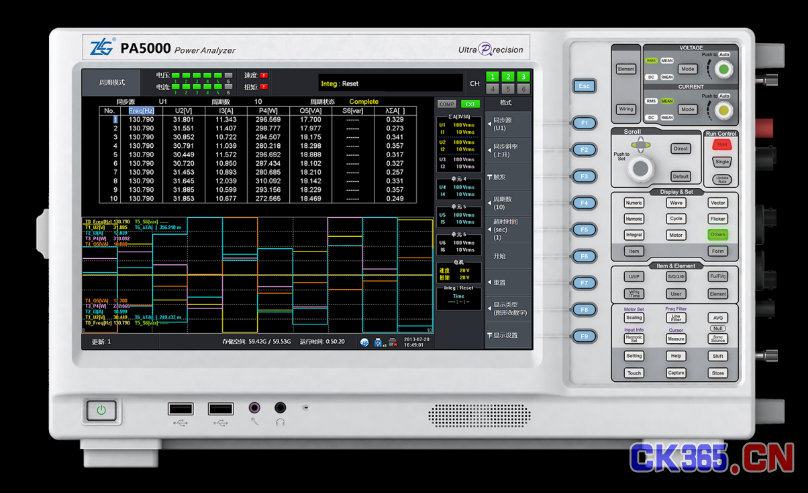Viewport: 808px width, 493px height.
Task: Click the AVG button
Action: click(718, 318)
